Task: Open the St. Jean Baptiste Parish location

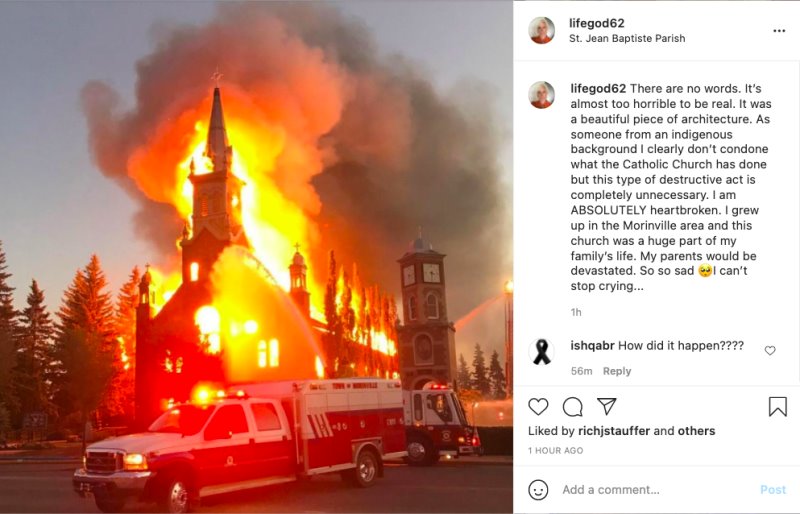Action: pos(627,38)
